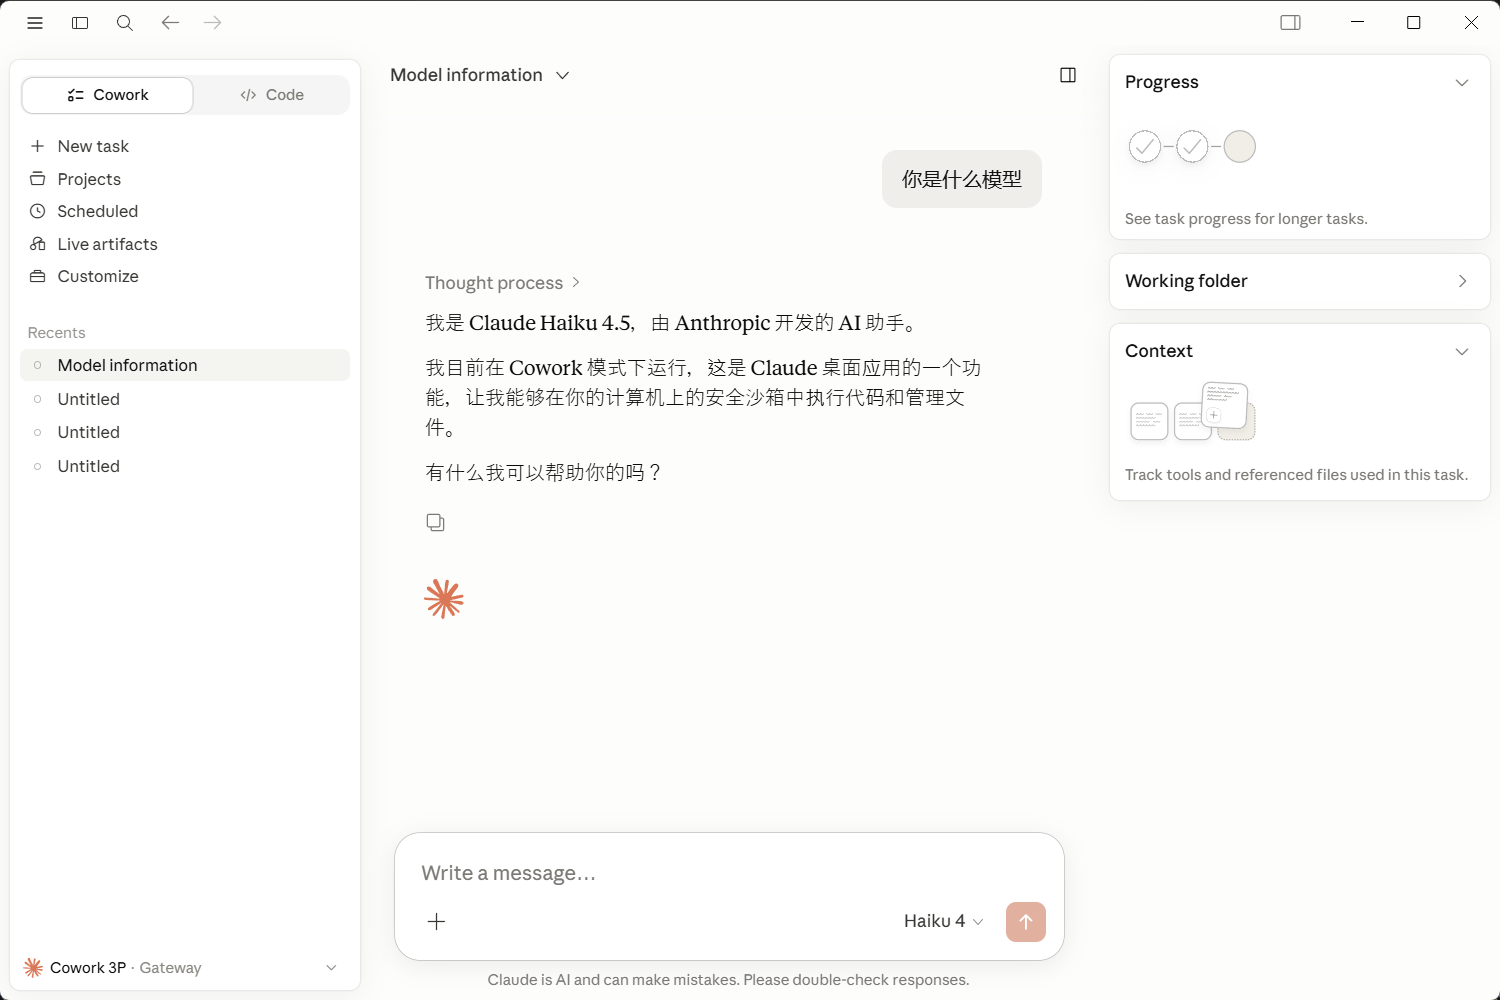Viewport: 1500px width, 1000px height.
Task: Open search with the magnifier icon
Action: coord(125,23)
